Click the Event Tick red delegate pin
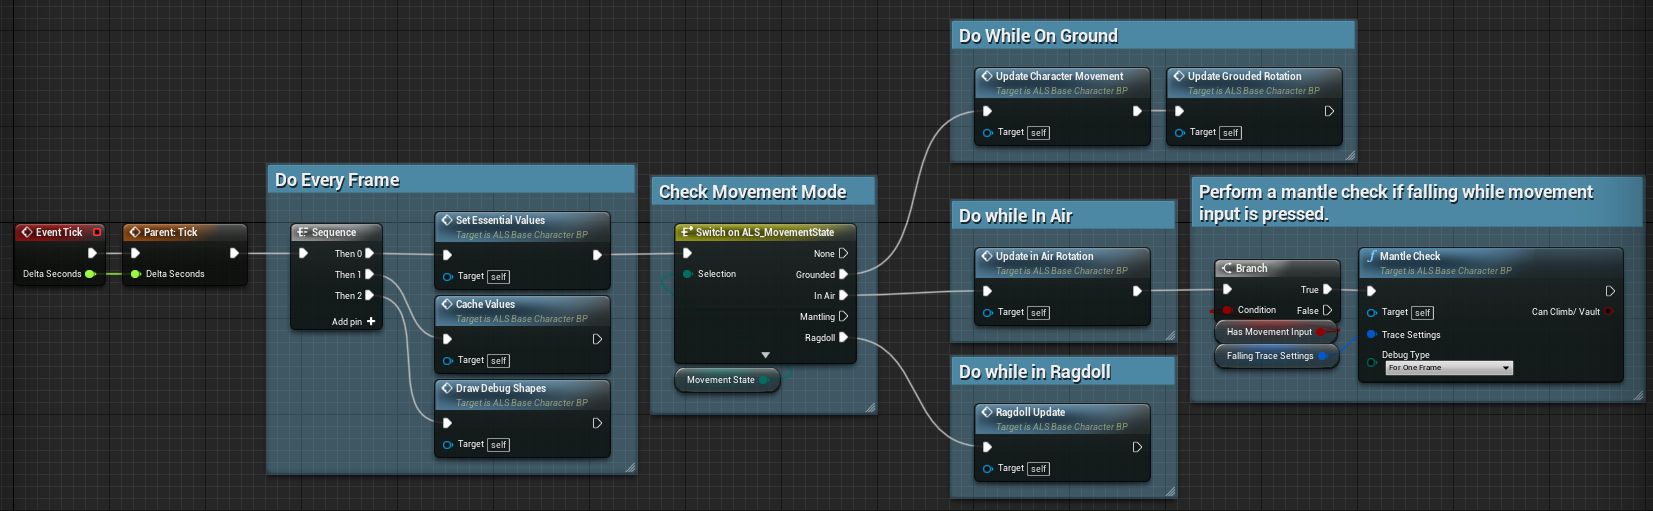This screenshot has height=511, width=1653. (x=97, y=232)
